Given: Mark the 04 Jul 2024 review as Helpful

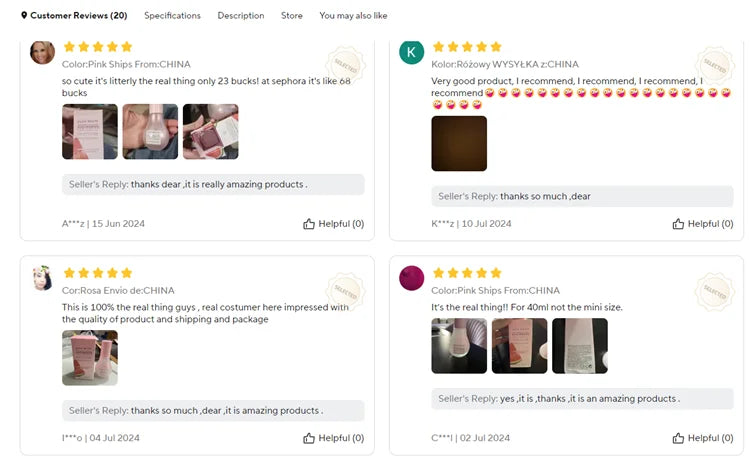Looking at the screenshot, I should [333, 438].
